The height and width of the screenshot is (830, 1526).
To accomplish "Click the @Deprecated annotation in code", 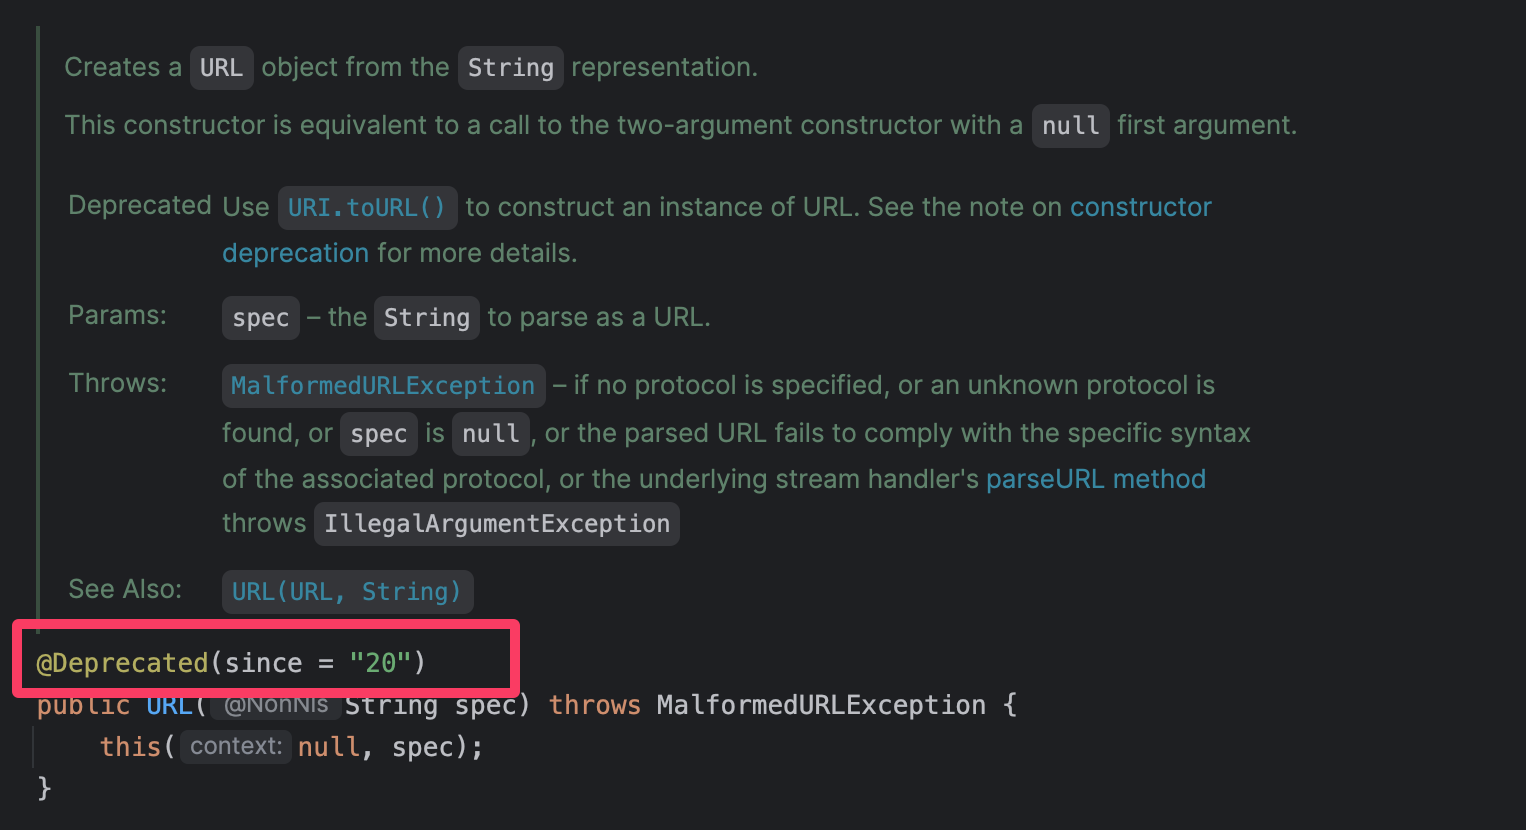I will coord(122,663).
